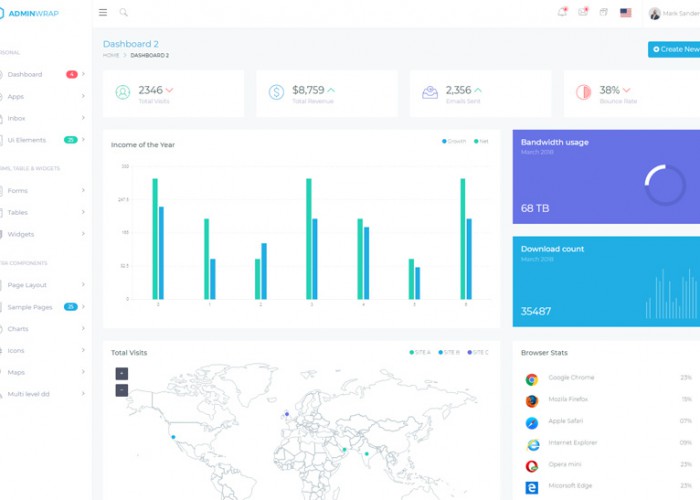
Task: Open the search magnifier icon
Action: click(x=124, y=12)
